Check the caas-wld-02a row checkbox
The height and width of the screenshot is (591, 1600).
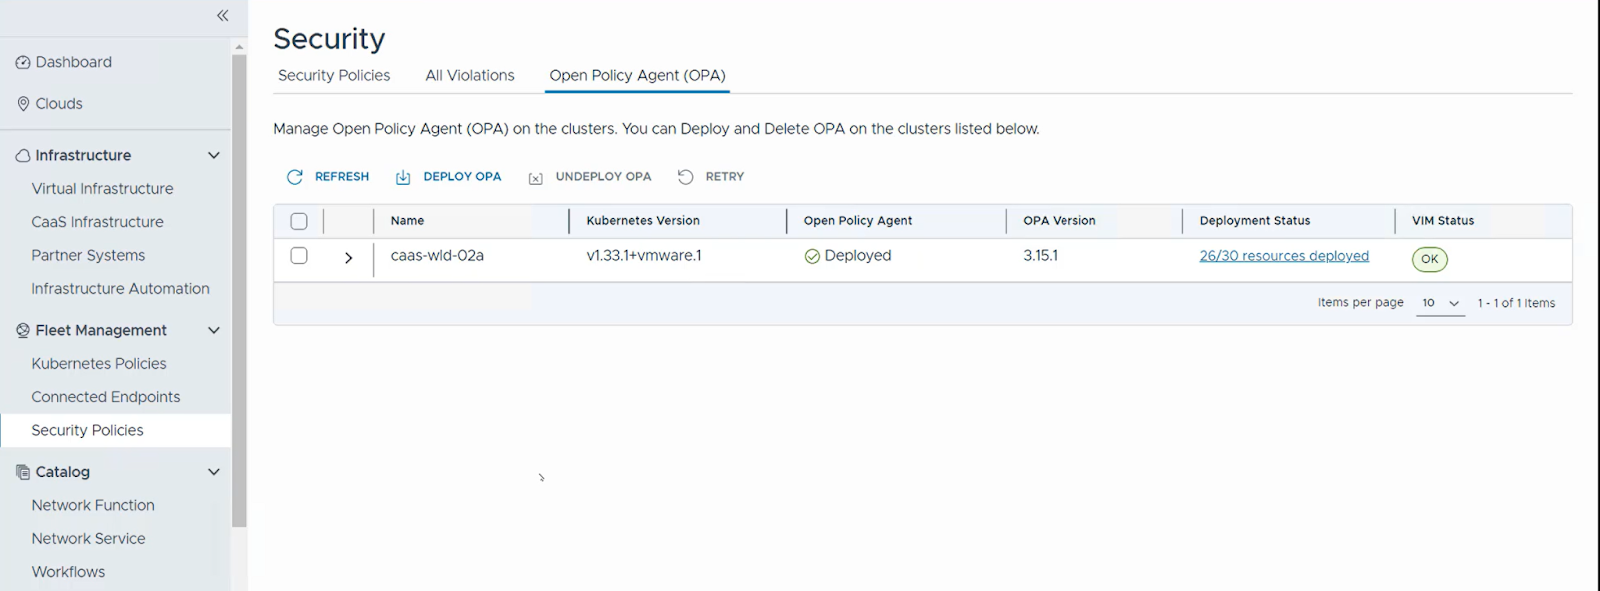(299, 256)
